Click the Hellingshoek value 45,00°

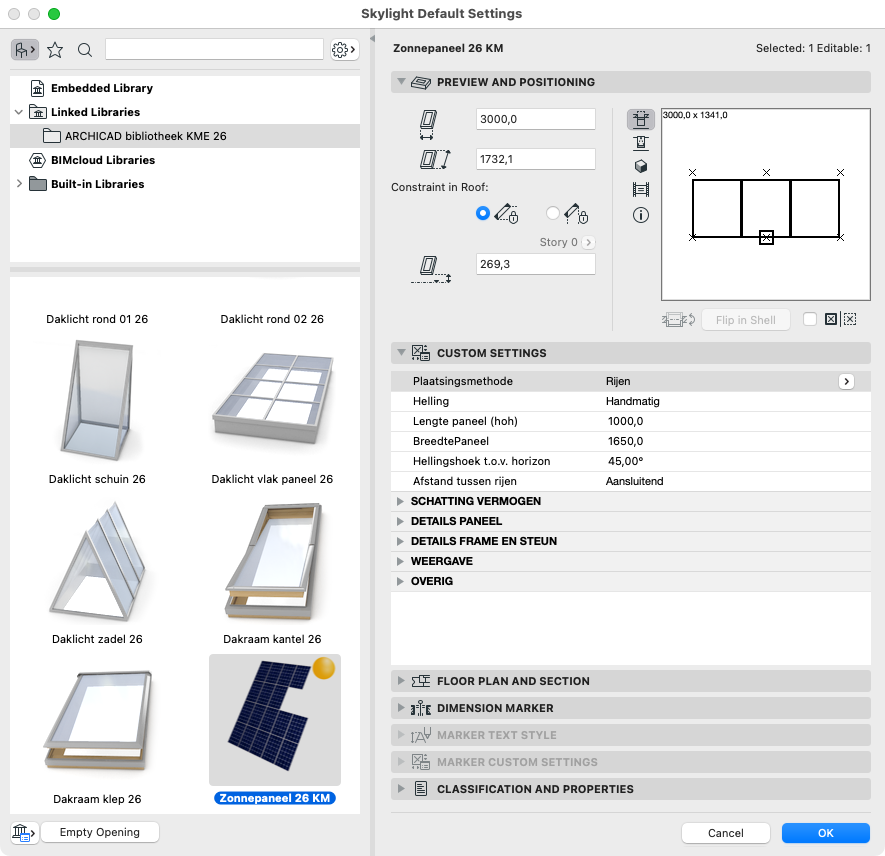625,461
